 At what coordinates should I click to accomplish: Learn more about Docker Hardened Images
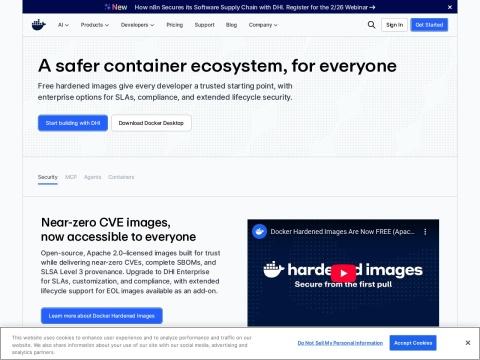point(102,316)
